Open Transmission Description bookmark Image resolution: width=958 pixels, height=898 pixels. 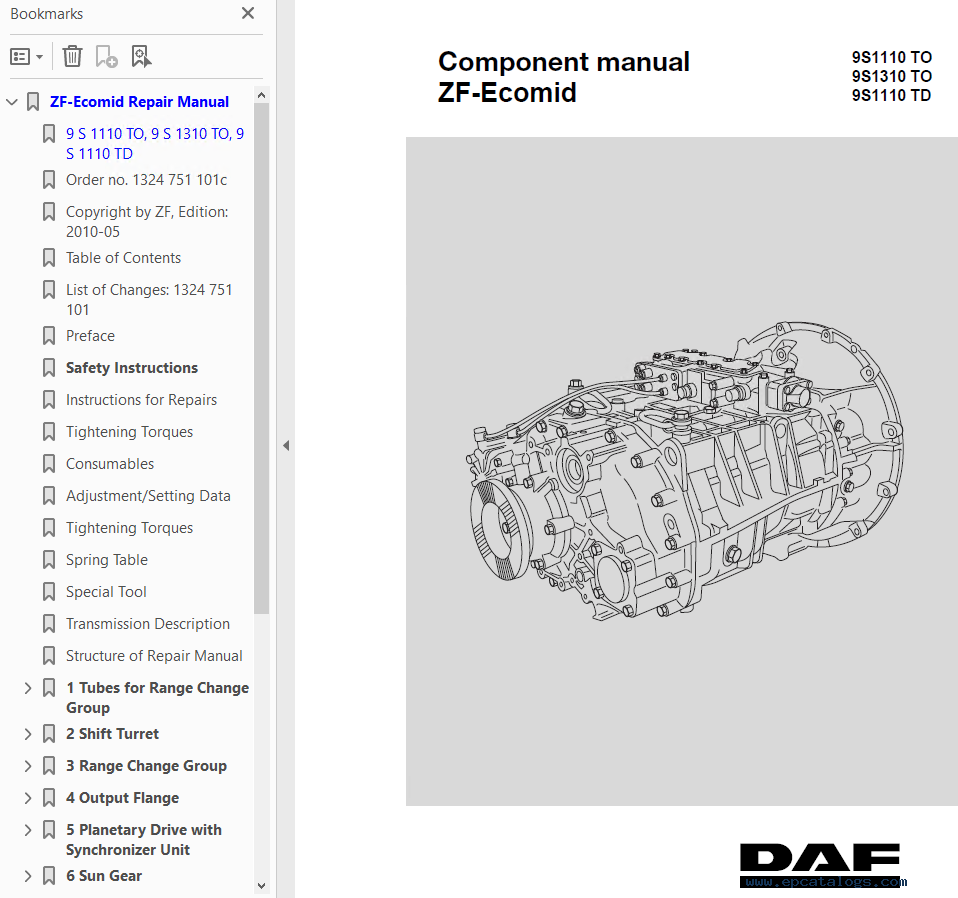click(x=148, y=624)
